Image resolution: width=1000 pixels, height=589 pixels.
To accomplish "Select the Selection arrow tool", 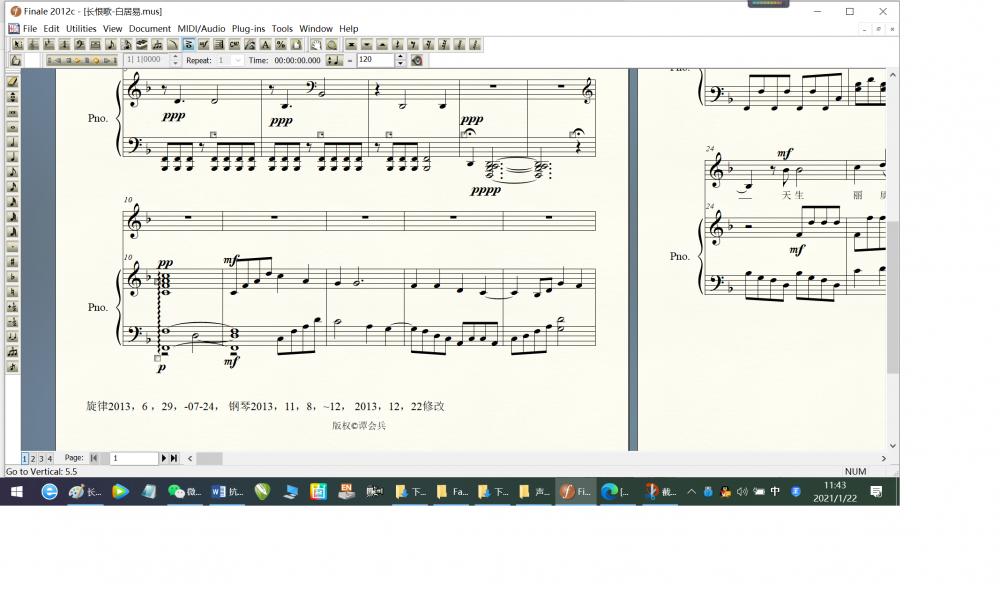I will [17, 44].
